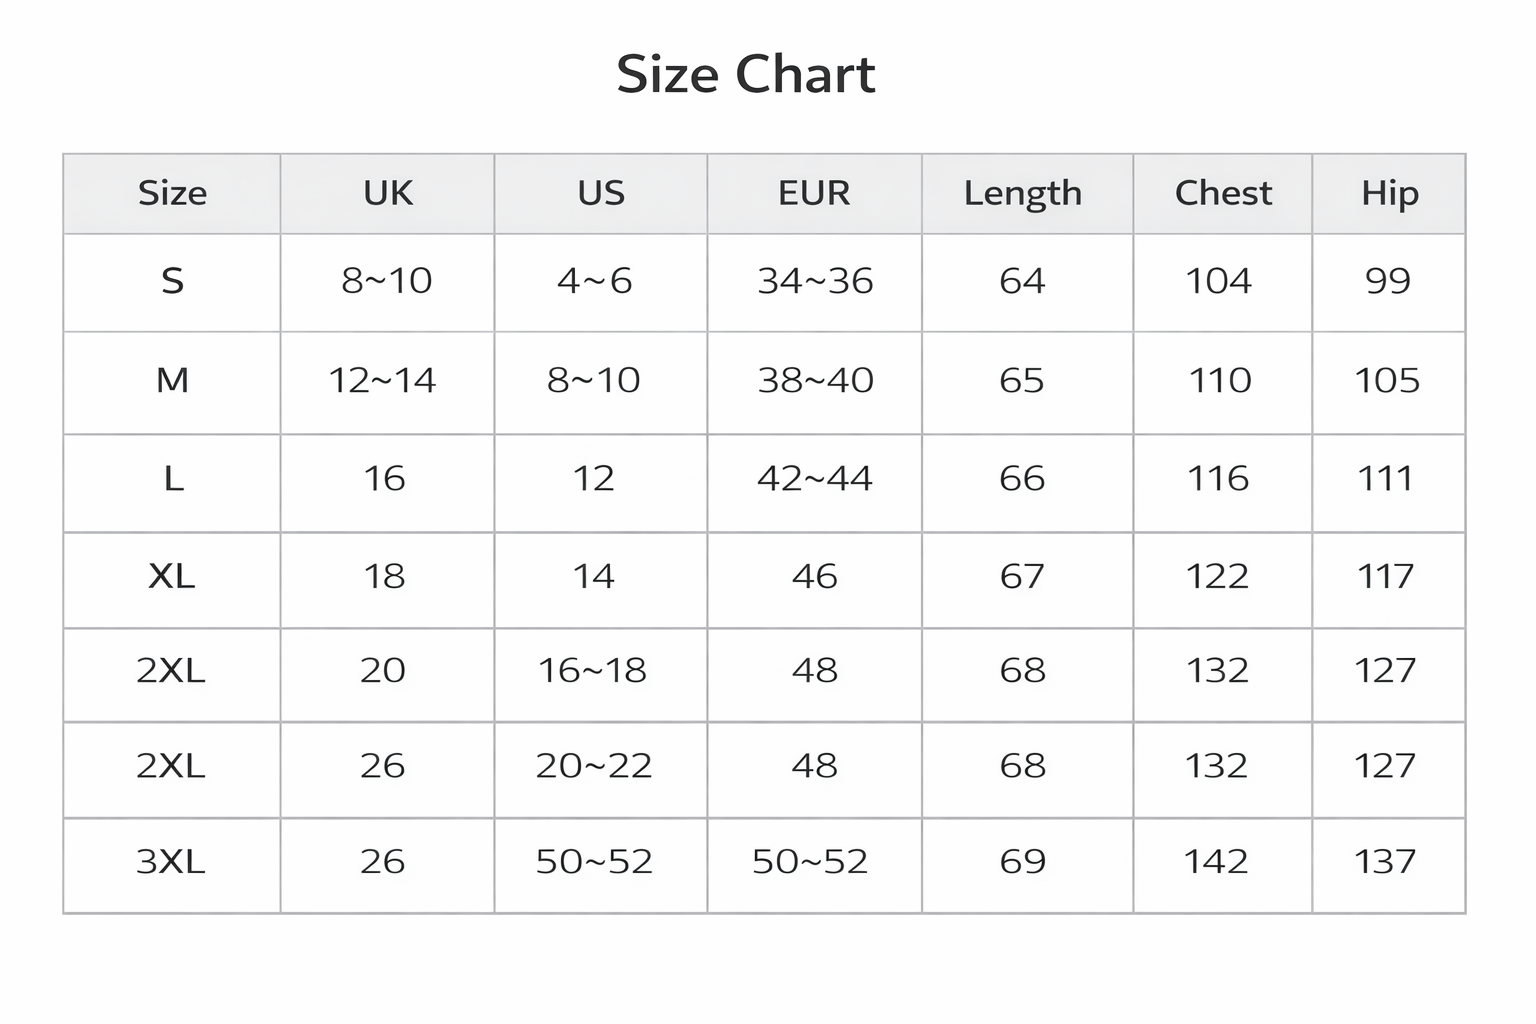
Task: Click the Chest column header
Action: click(1223, 193)
